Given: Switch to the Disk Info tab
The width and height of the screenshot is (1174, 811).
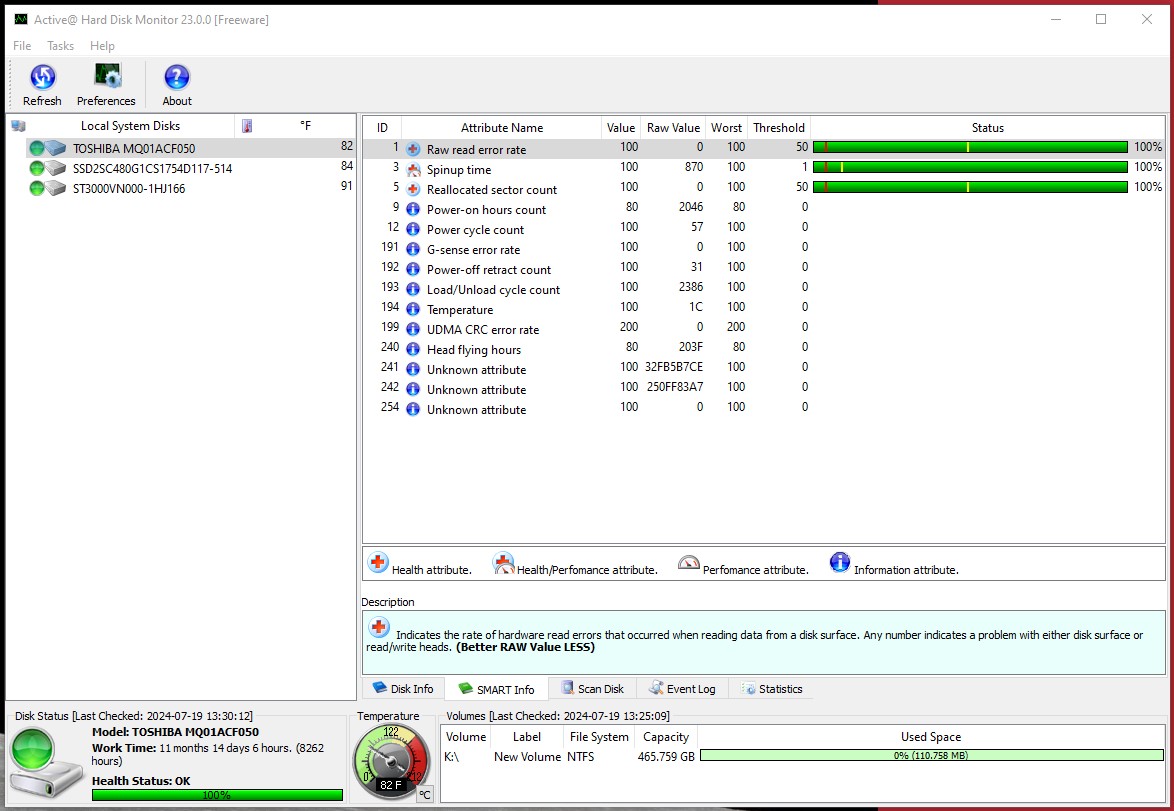Looking at the screenshot, I should (x=403, y=688).
